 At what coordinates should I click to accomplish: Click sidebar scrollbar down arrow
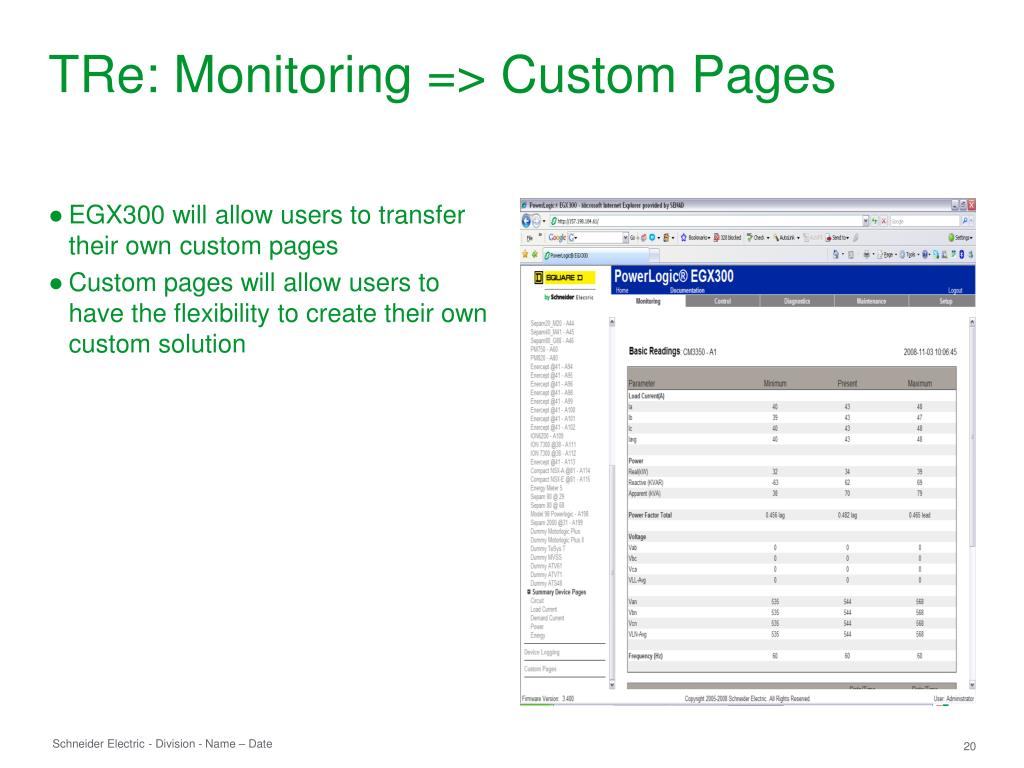click(612, 685)
